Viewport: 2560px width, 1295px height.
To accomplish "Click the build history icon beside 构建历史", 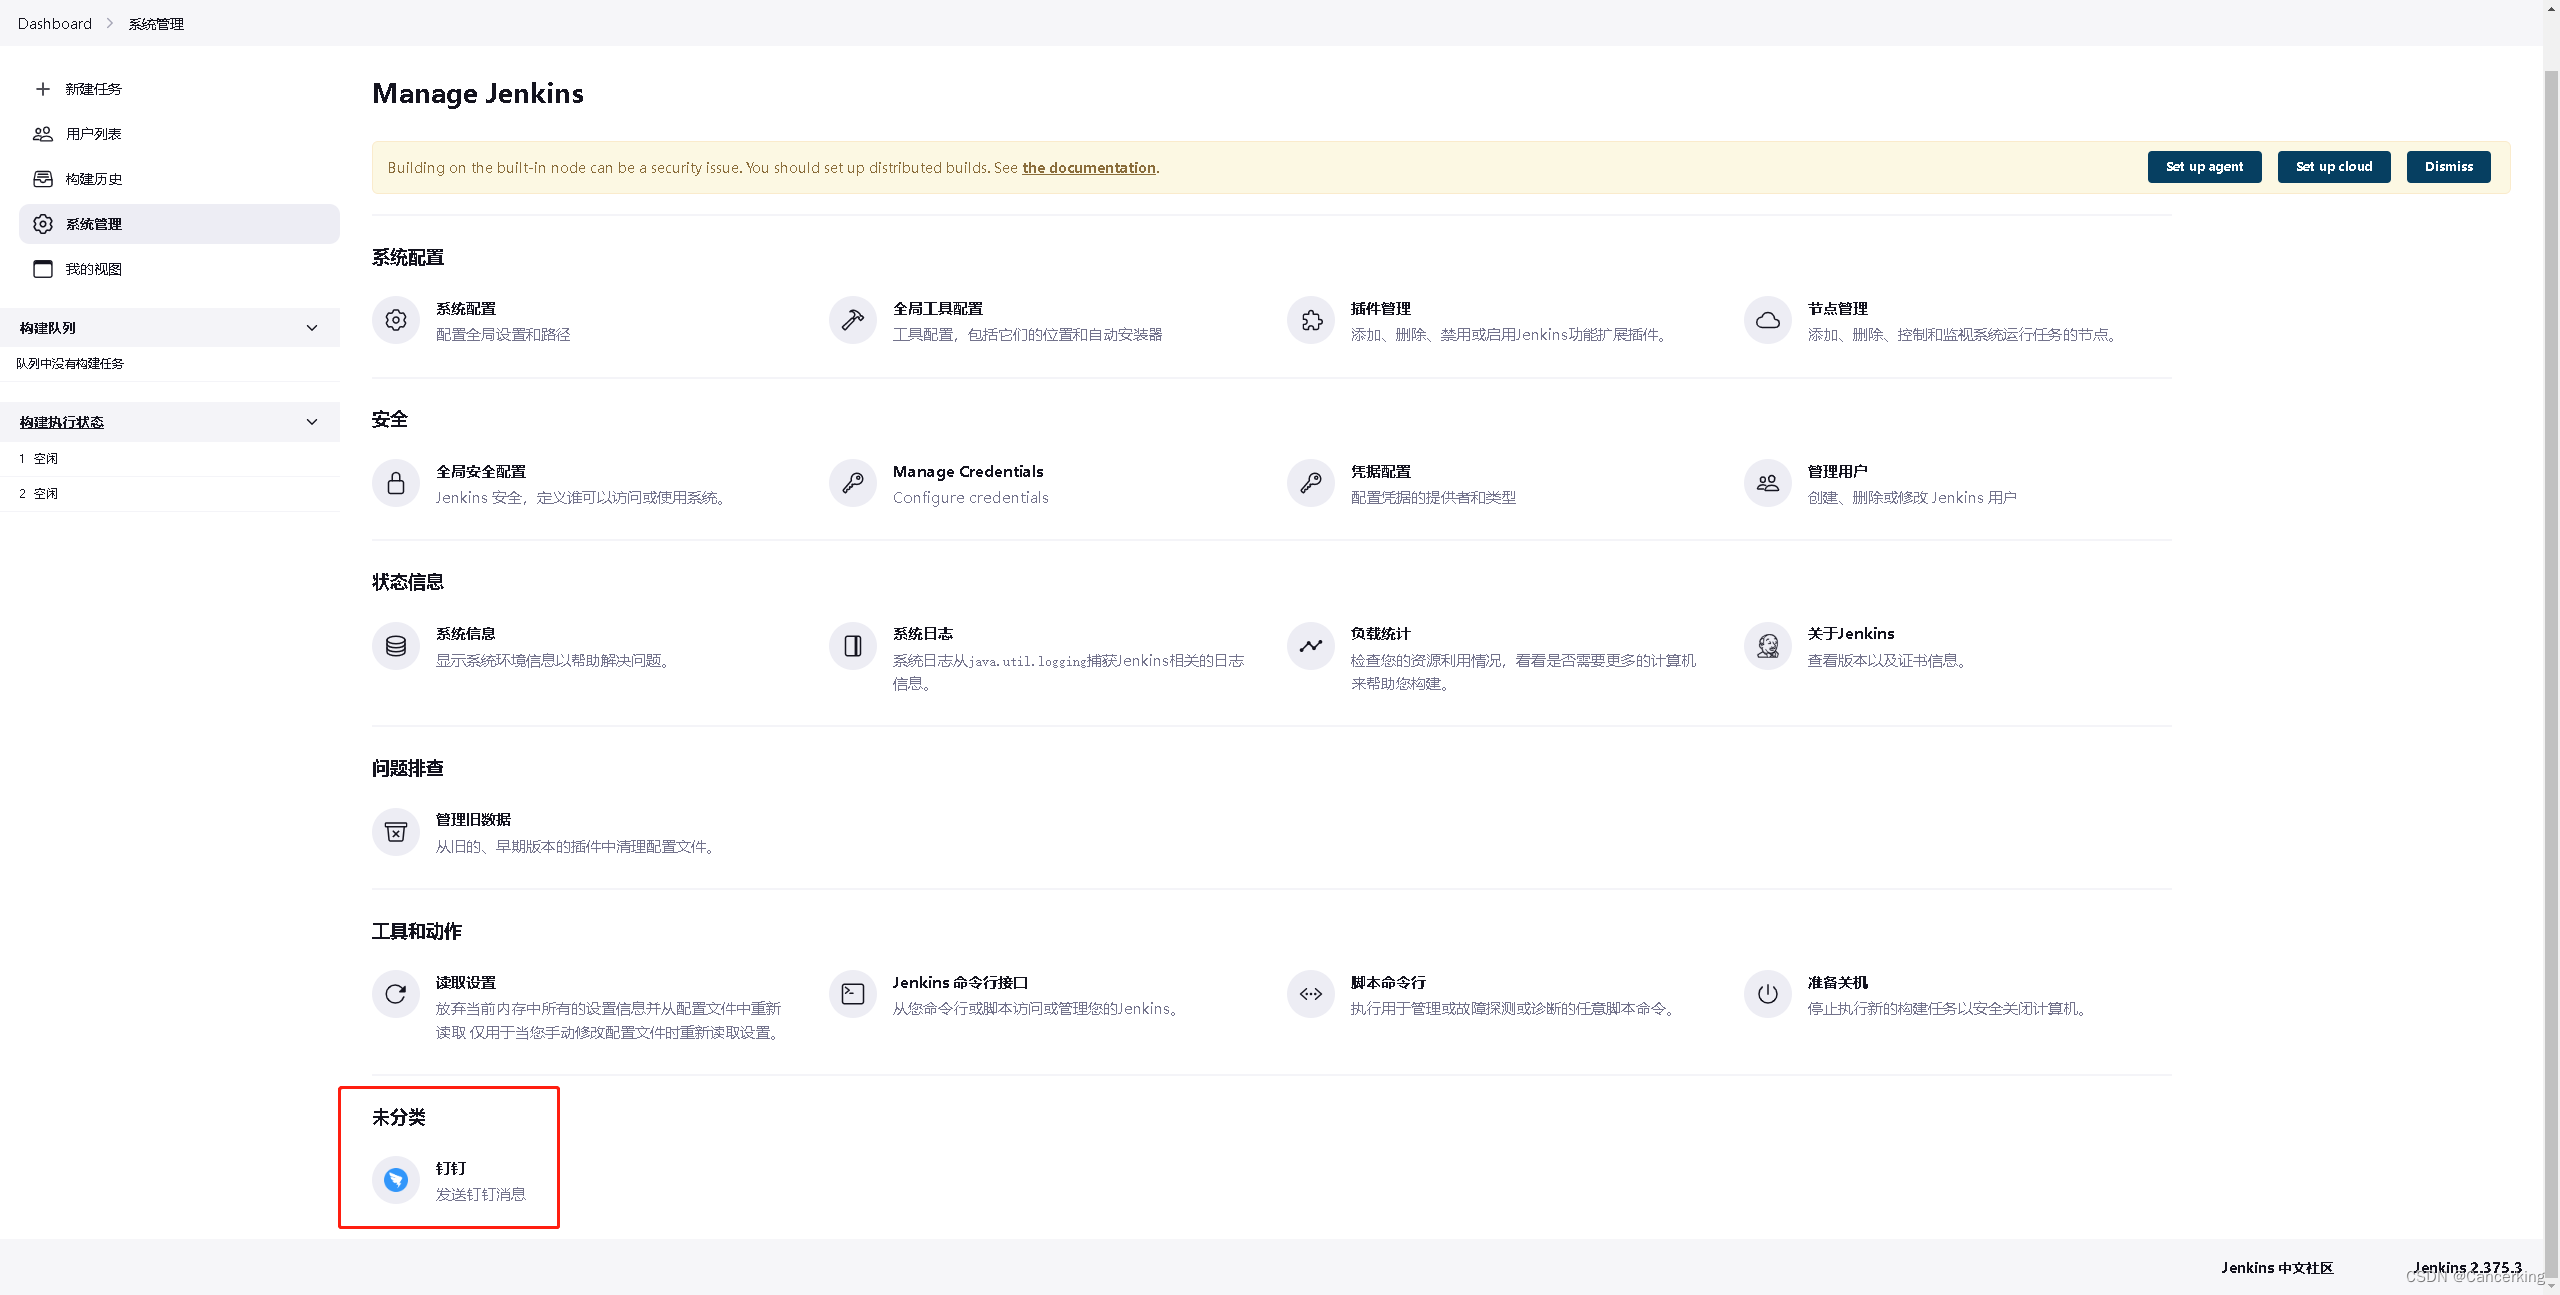I will click(43, 179).
